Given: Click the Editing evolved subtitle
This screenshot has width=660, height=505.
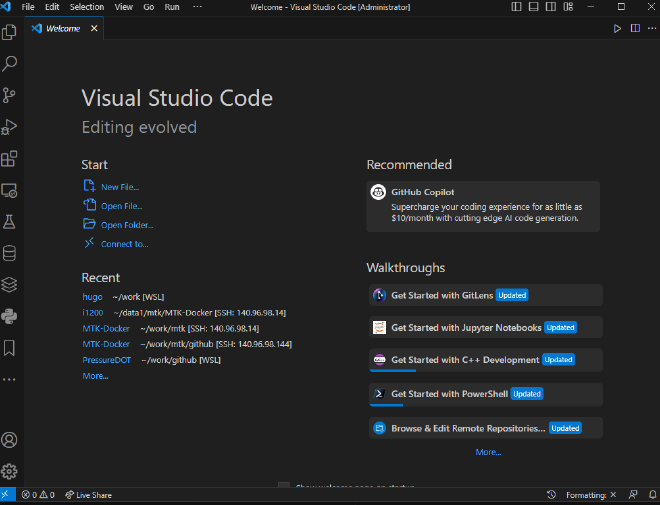Looking at the screenshot, I should pyautogui.click(x=139, y=127).
